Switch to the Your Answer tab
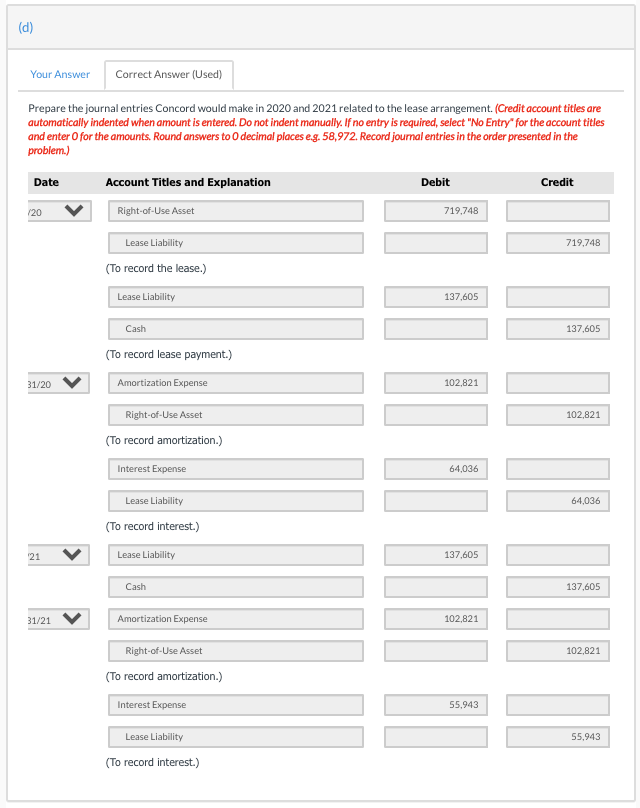Image resolution: width=640 pixels, height=808 pixels. [60, 74]
